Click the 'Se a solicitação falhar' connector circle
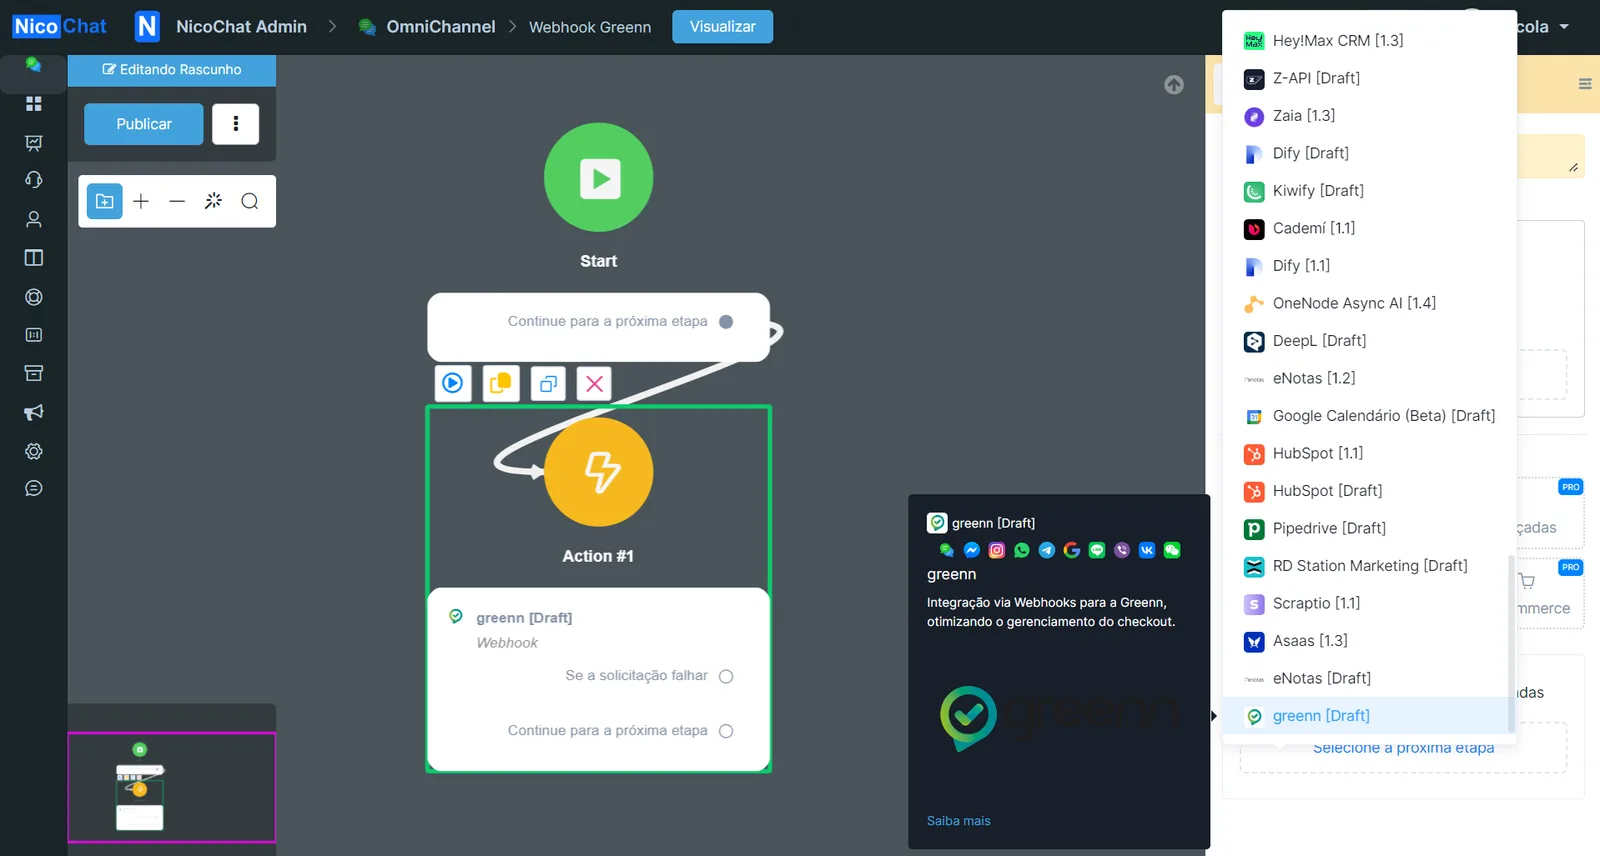Screen dimensions: 1600x856 click(x=726, y=676)
